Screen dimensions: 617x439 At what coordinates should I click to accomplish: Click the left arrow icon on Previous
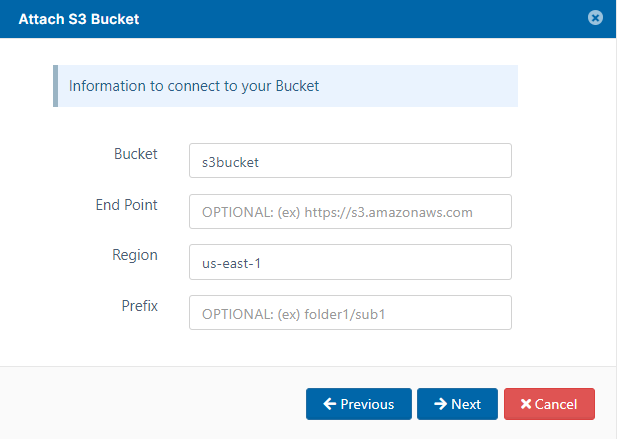tap(328, 404)
